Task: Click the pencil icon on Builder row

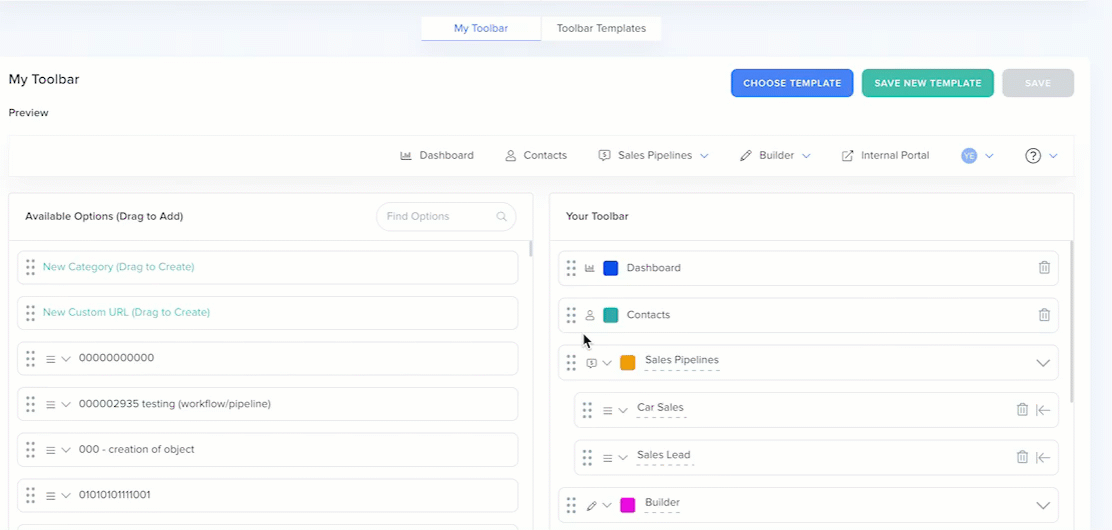Action: 591,506
